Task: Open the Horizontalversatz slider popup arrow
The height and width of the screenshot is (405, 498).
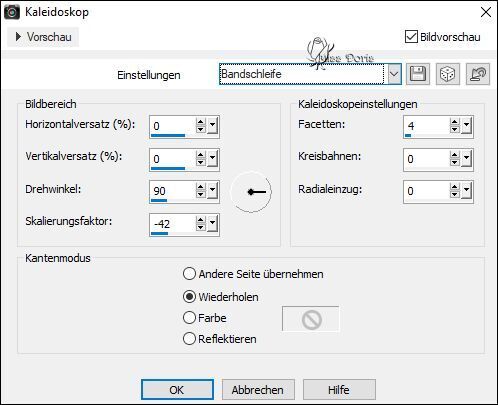Action: 212,126
